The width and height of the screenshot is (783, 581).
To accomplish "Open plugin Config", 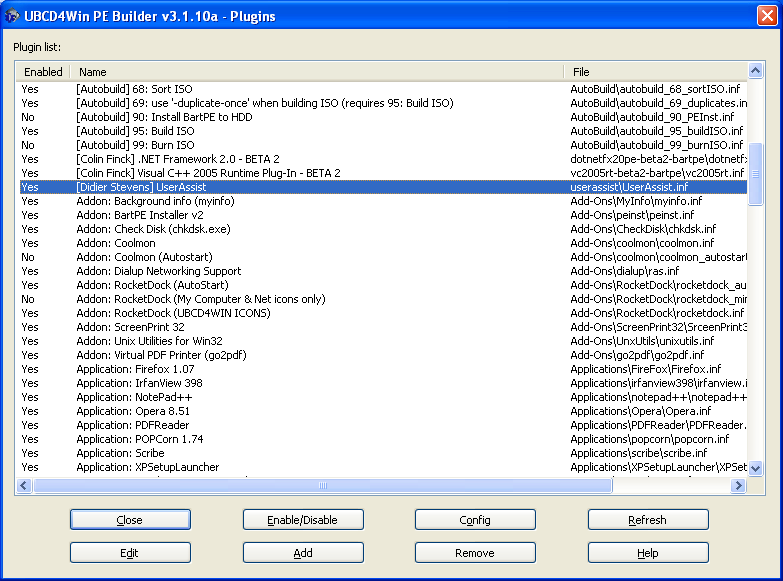I will tap(475, 520).
